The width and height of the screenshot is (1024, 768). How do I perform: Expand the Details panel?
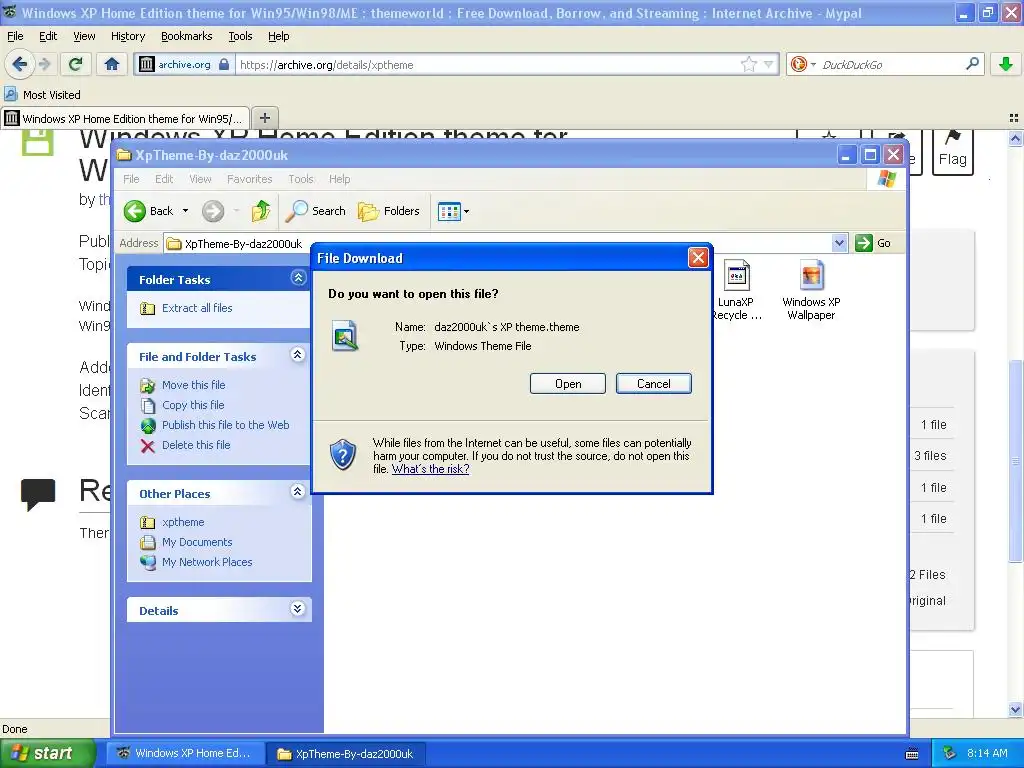coord(298,609)
